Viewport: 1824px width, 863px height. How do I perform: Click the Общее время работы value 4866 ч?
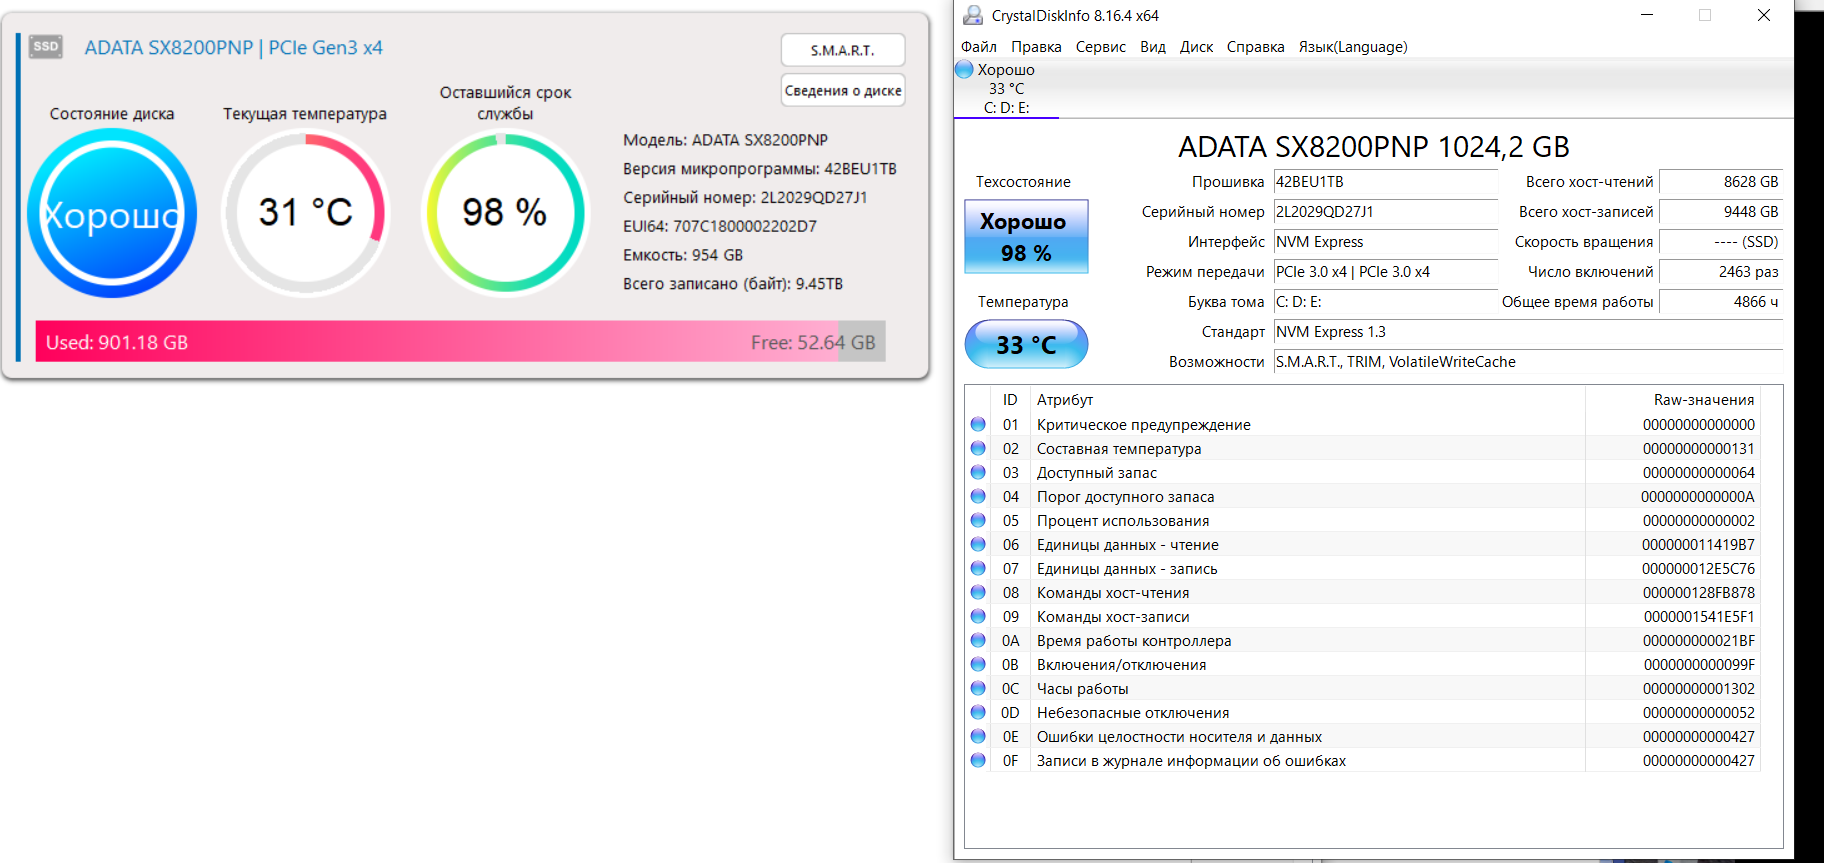1721,302
